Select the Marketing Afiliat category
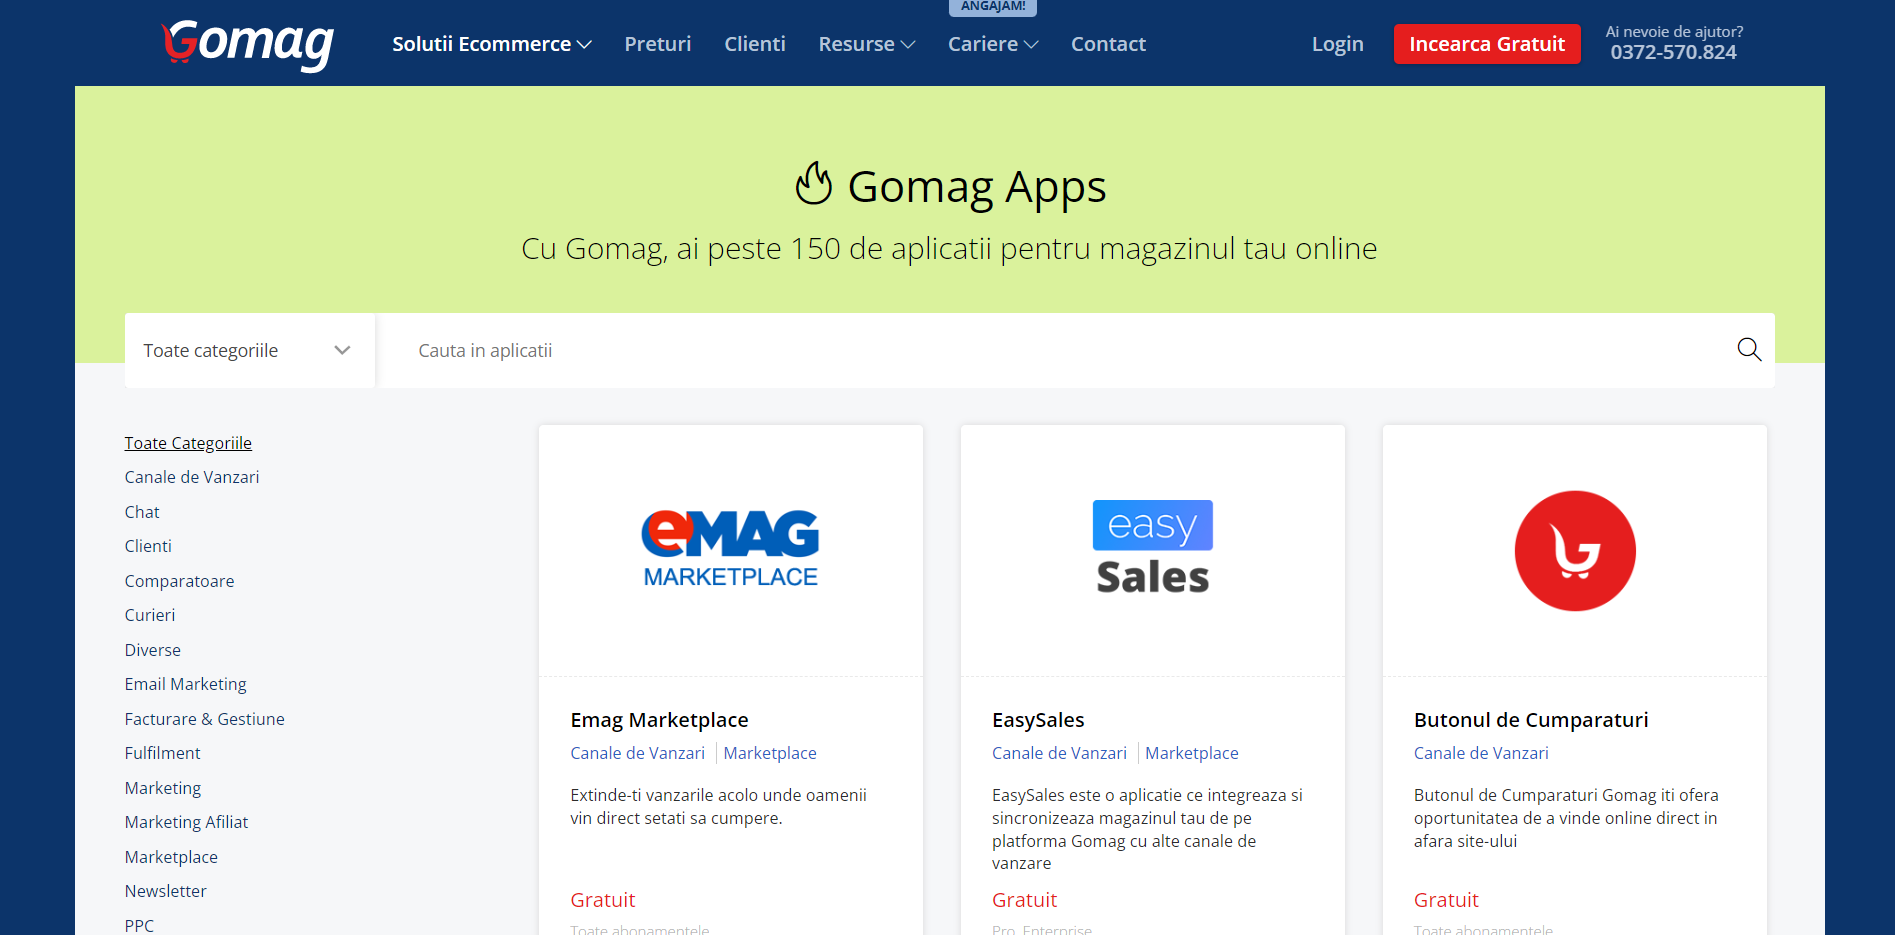The height and width of the screenshot is (935, 1895). coord(186,822)
